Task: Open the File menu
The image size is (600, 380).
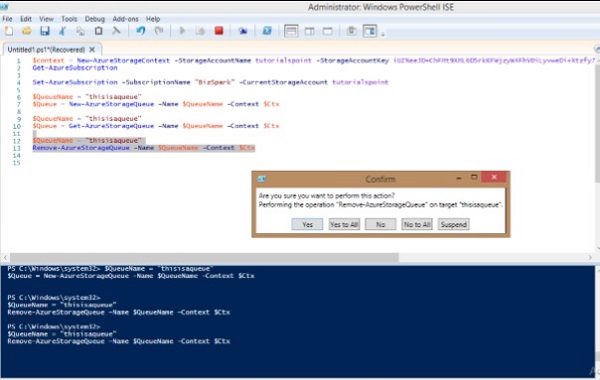Action: coord(7,19)
